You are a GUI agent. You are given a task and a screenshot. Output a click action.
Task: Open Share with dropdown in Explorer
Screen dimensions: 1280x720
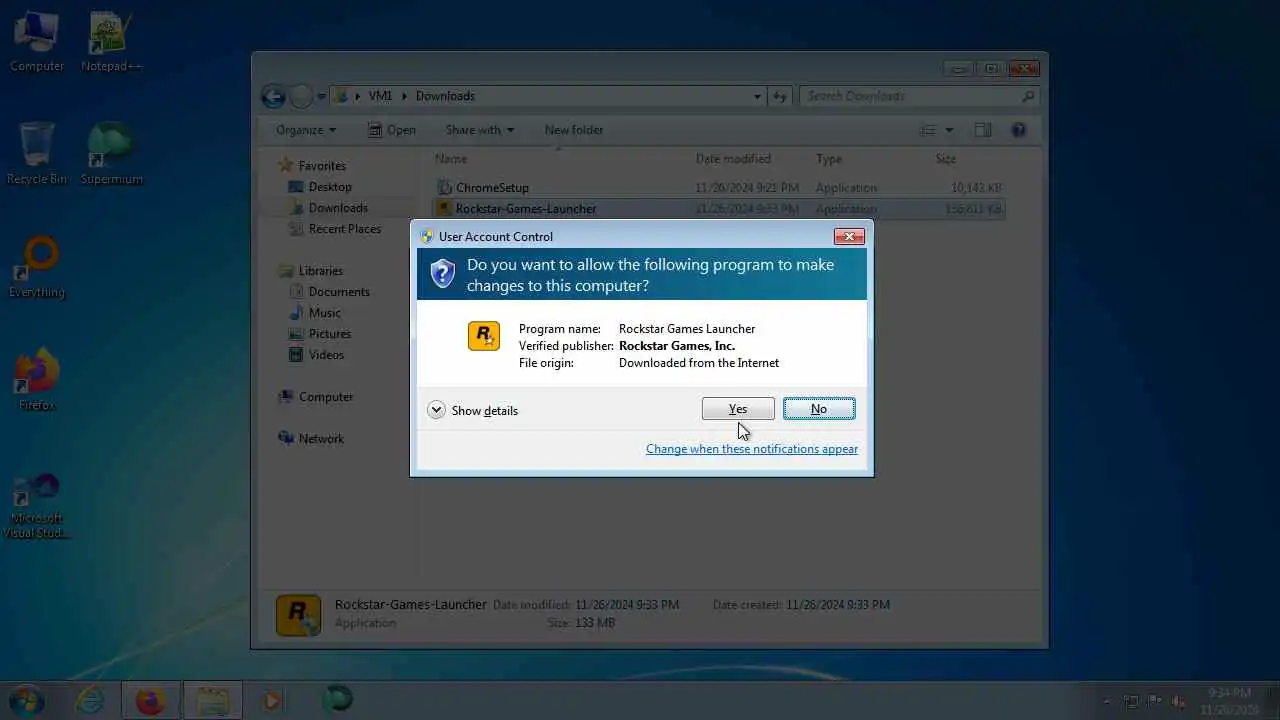[480, 130]
